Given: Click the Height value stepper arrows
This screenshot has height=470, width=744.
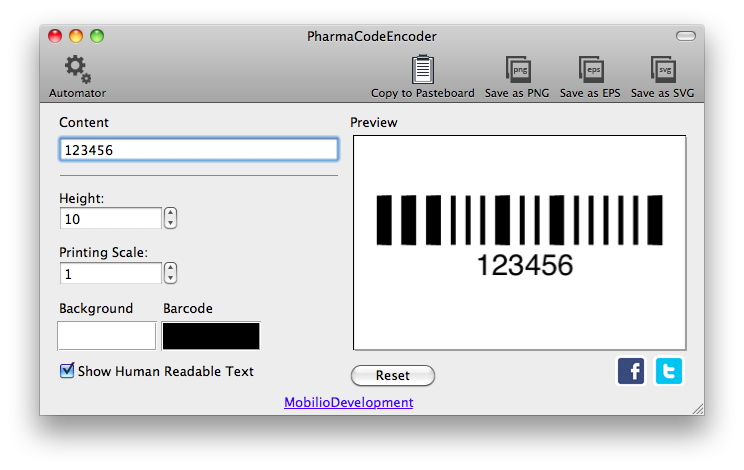Looking at the screenshot, I should pos(170,218).
